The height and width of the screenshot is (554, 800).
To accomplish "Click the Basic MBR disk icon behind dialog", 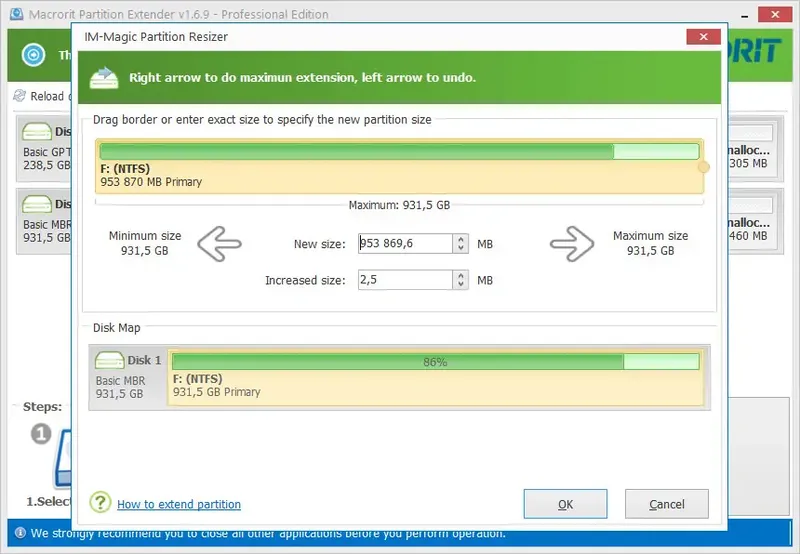I will pos(37,205).
